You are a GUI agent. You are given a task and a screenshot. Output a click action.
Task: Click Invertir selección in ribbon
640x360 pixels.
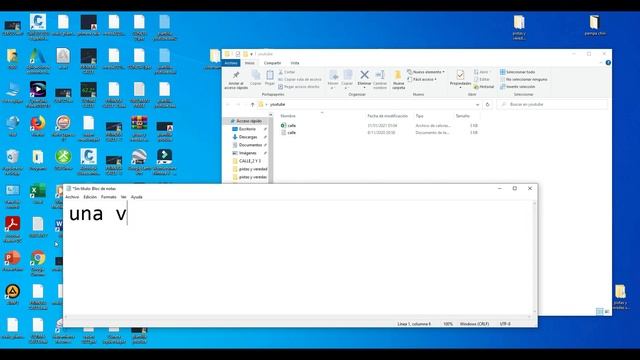[518, 87]
